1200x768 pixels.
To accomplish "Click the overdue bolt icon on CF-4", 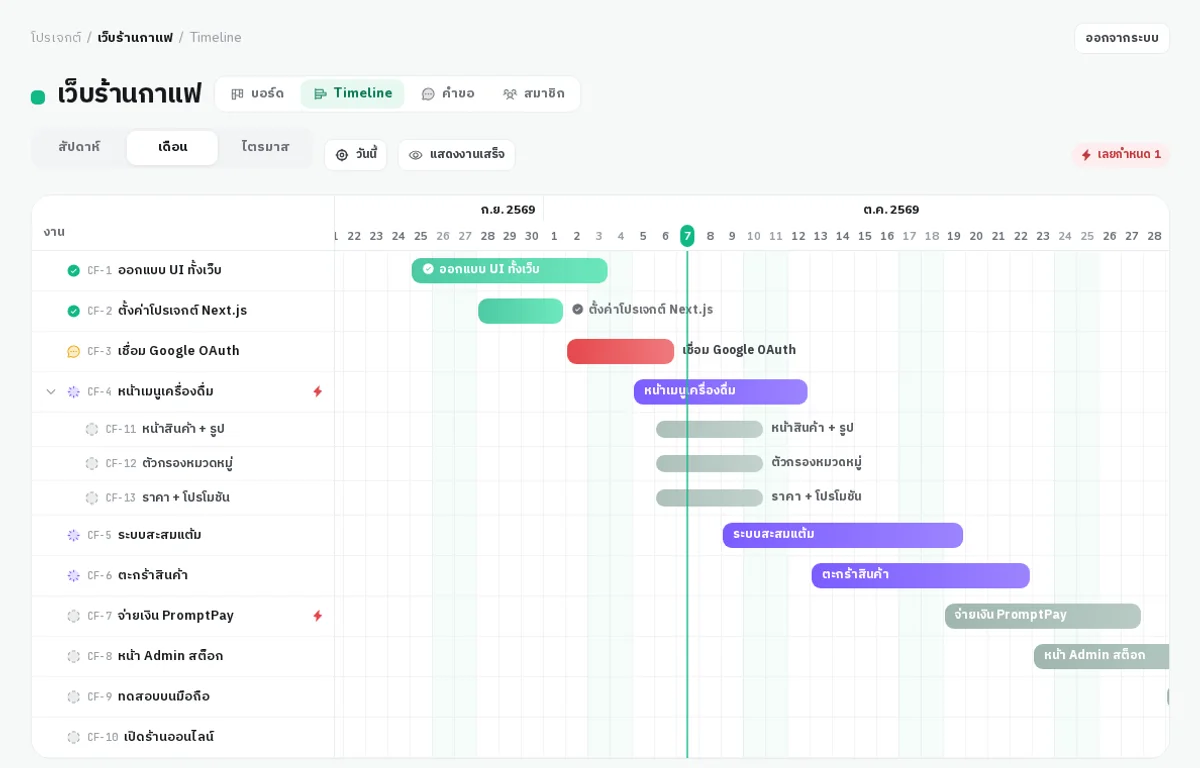I will [318, 392].
